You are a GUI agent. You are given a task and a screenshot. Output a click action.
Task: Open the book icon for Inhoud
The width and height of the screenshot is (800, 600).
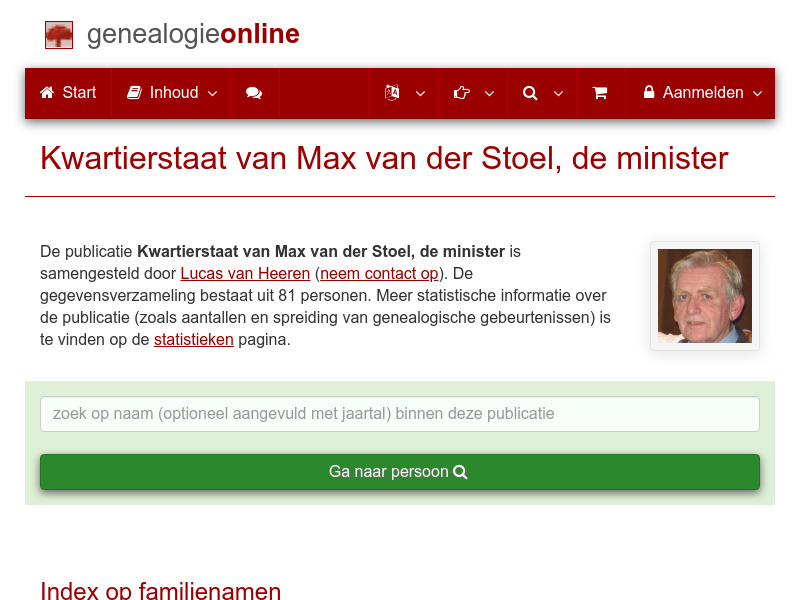pos(134,92)
